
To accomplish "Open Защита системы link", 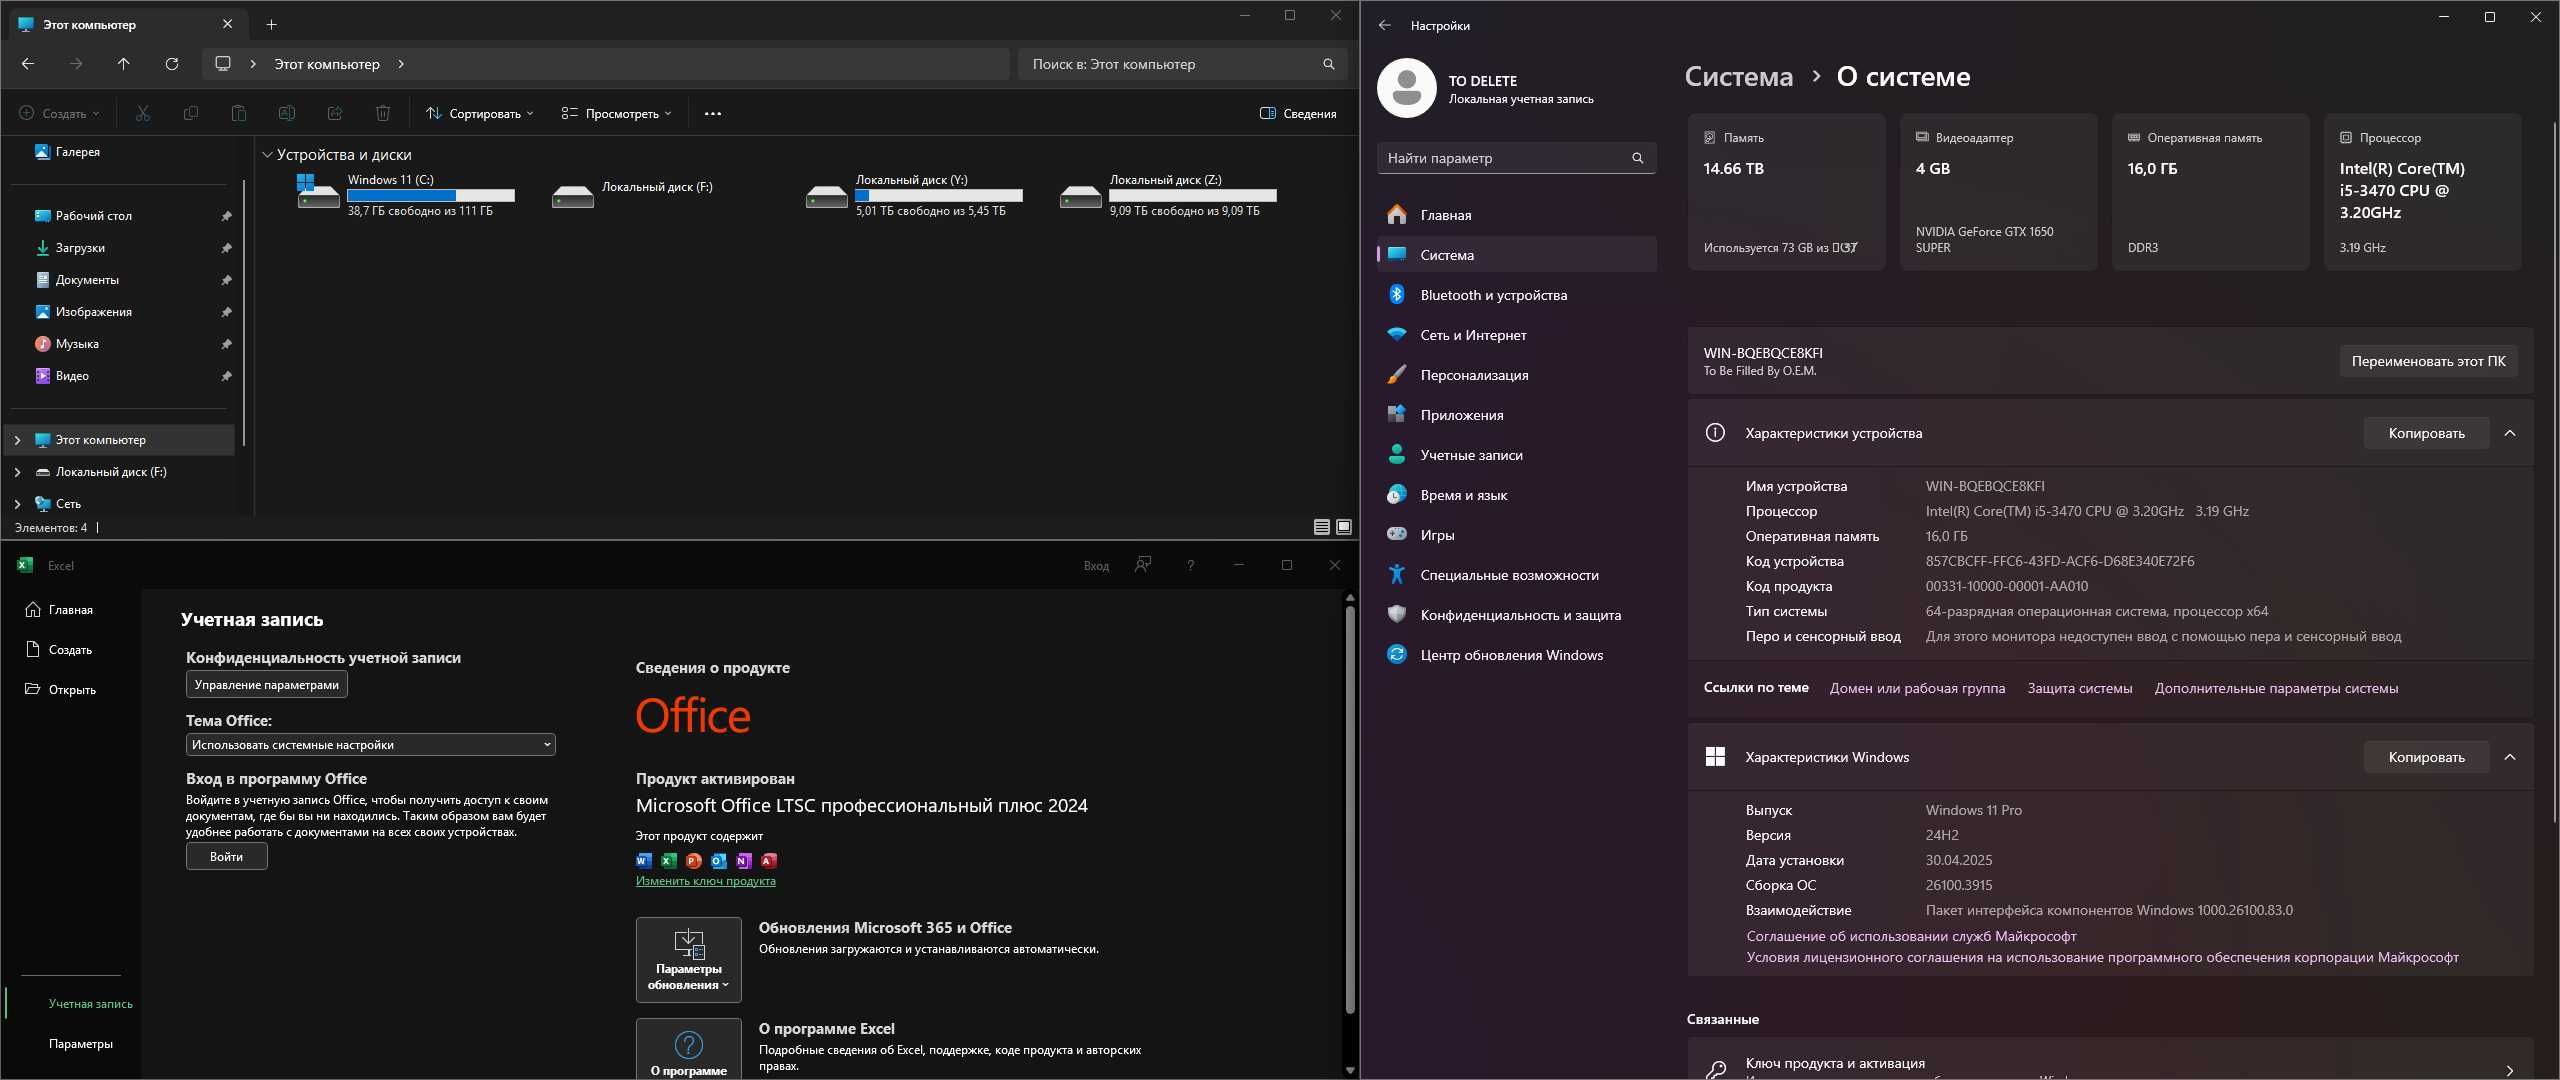I will [x=2079, y=688].
